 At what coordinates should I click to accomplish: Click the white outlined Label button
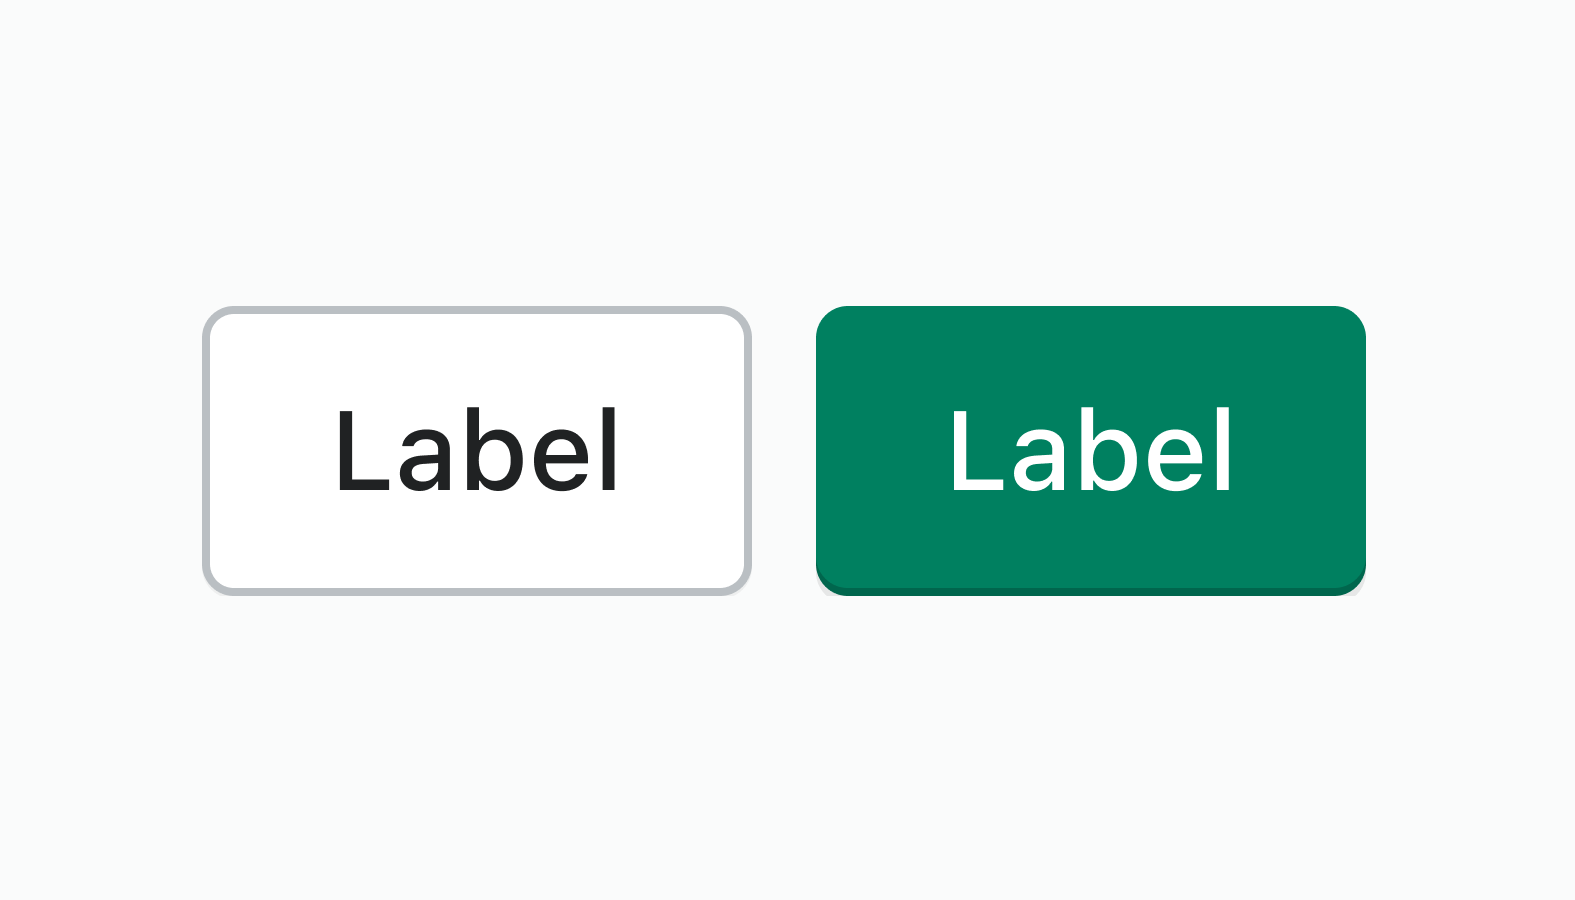[x=476, y=450]
